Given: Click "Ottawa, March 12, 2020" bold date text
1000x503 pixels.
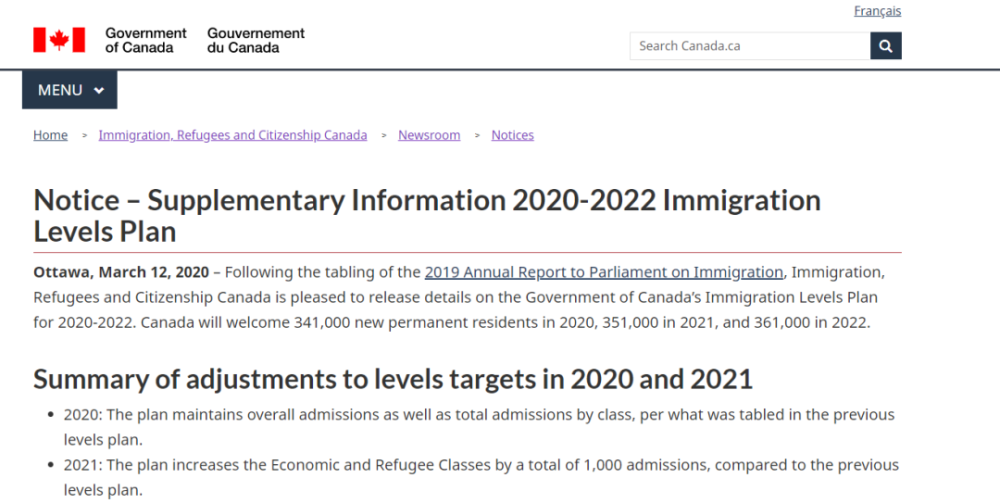Looking at the screenshot, I should (121, 272).
